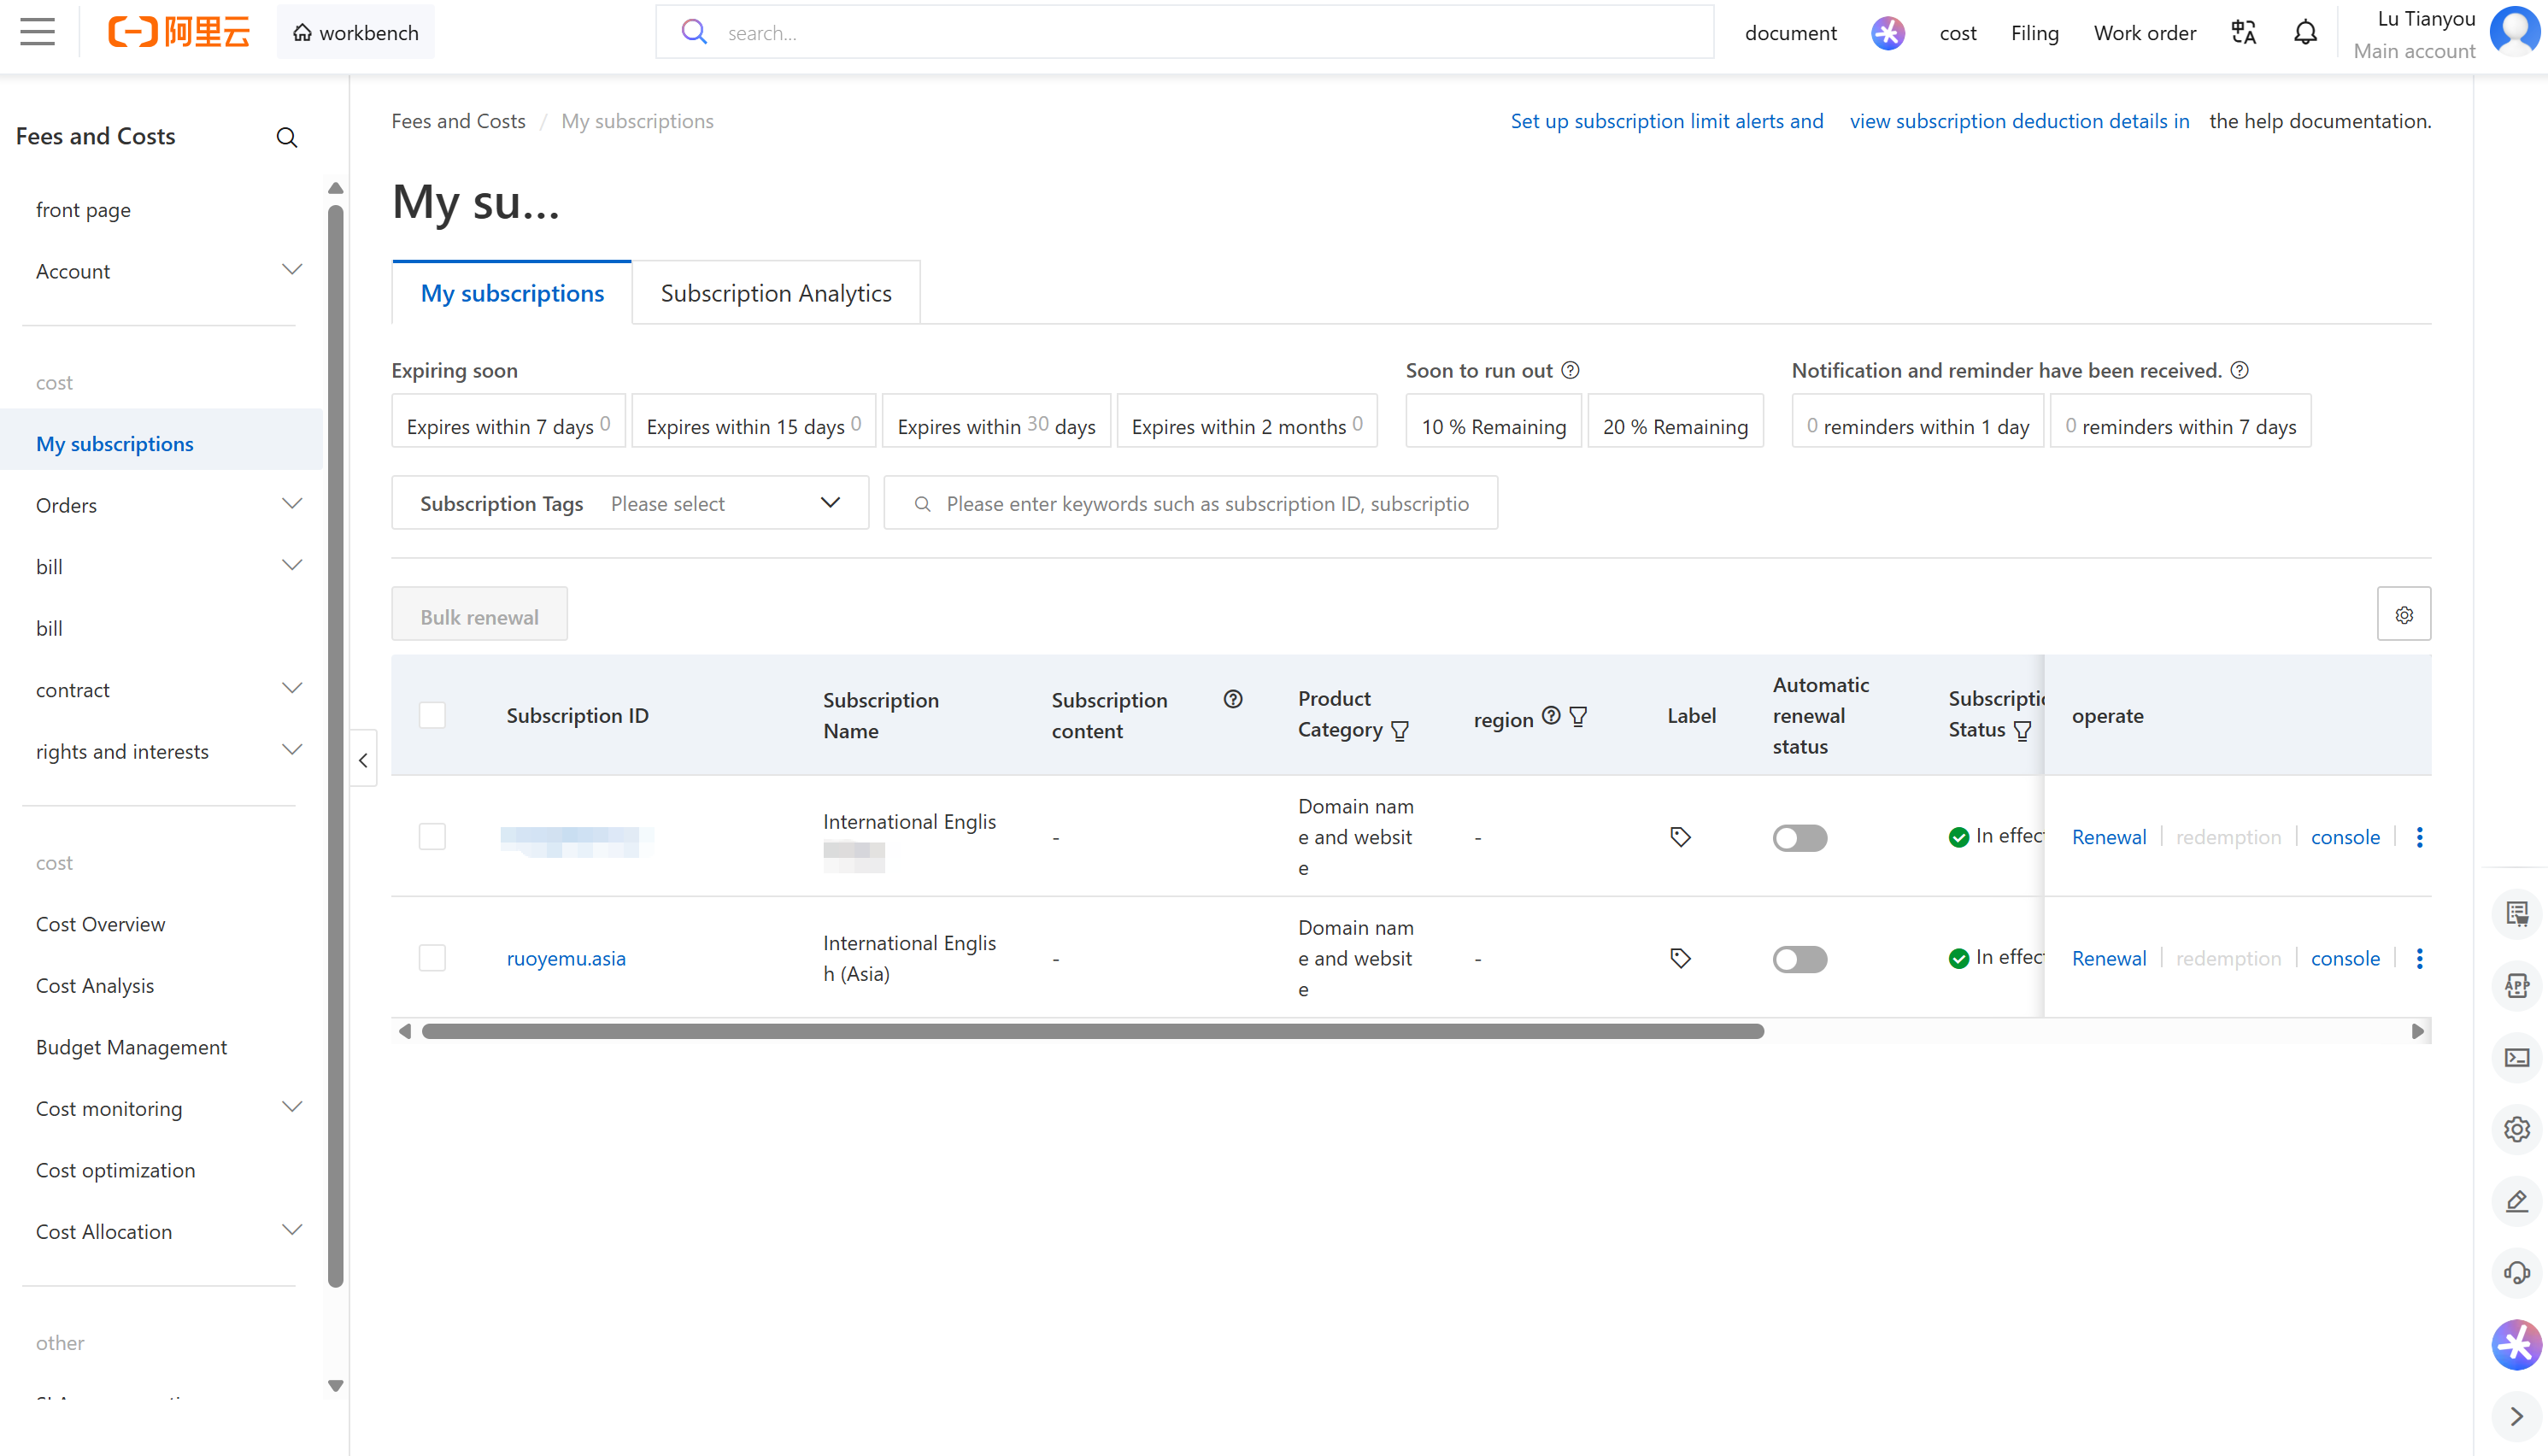Click table horizontal scrollbar thumb
2548x1456 pixels.
point(1092,1031)
